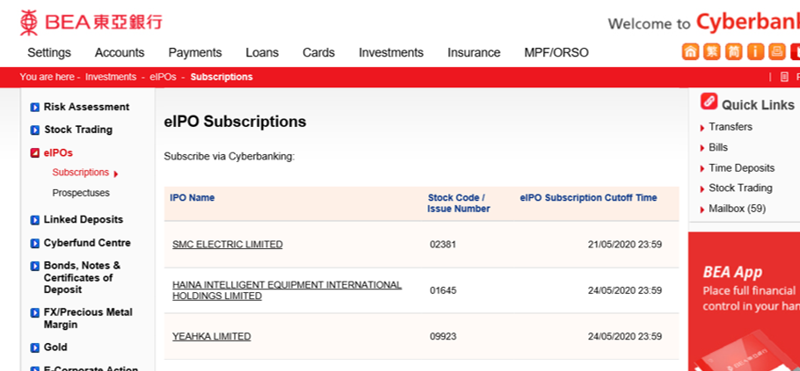The image size is (800, 371).
Task: Open the orange information icon
Action: (x=756, y=52)
